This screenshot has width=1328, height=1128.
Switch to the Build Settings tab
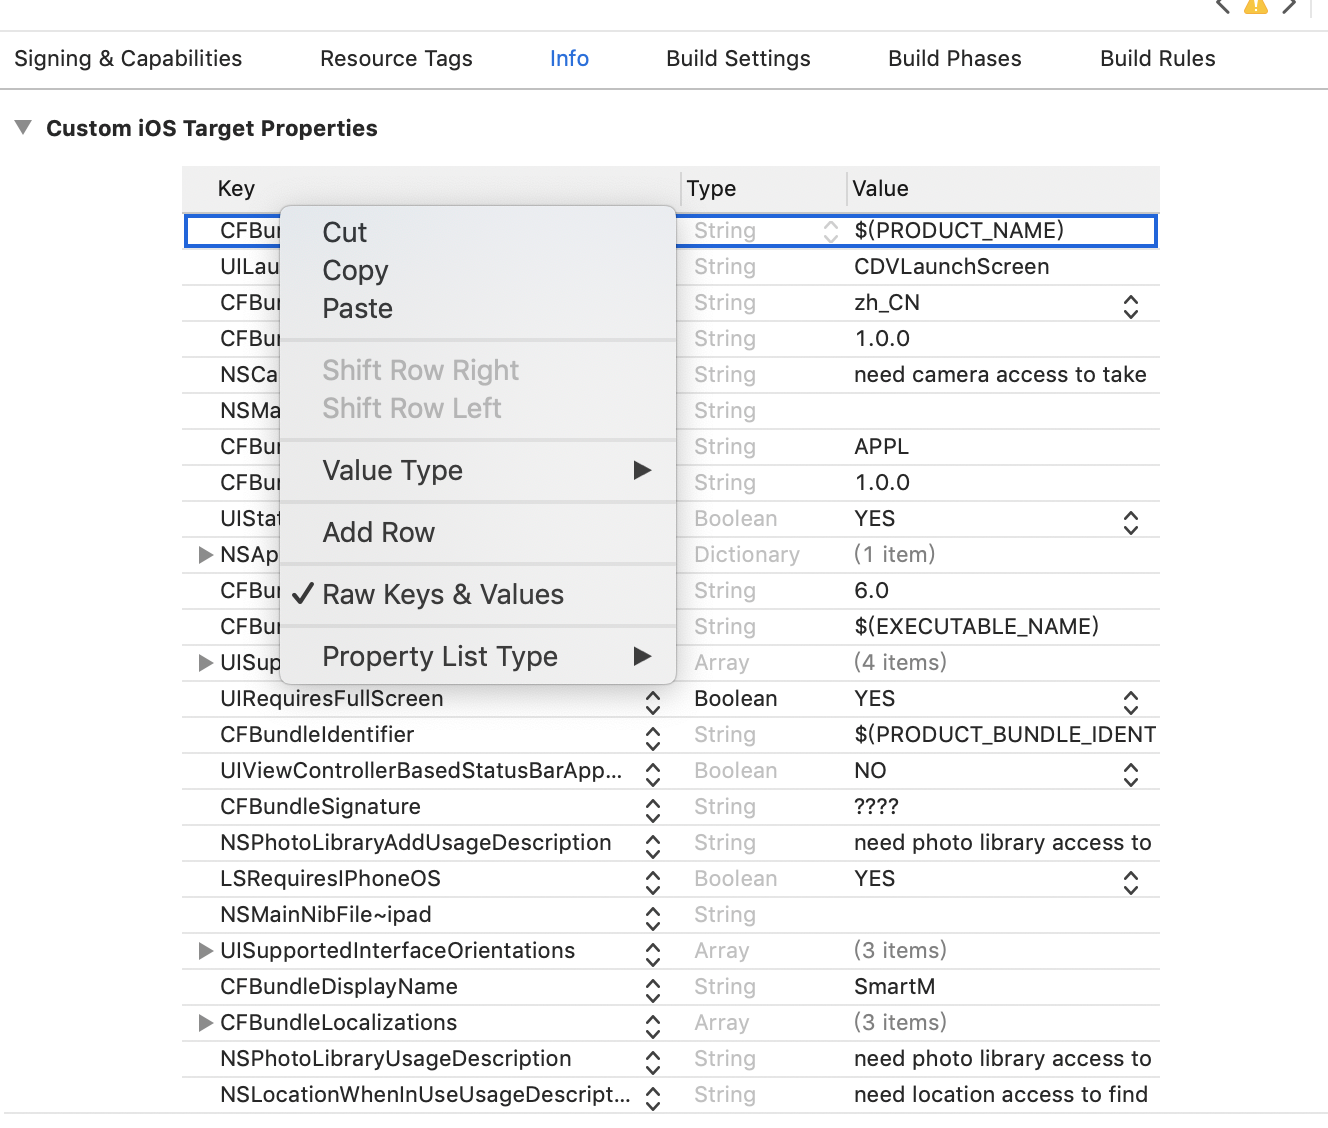[x=738, y=59]
